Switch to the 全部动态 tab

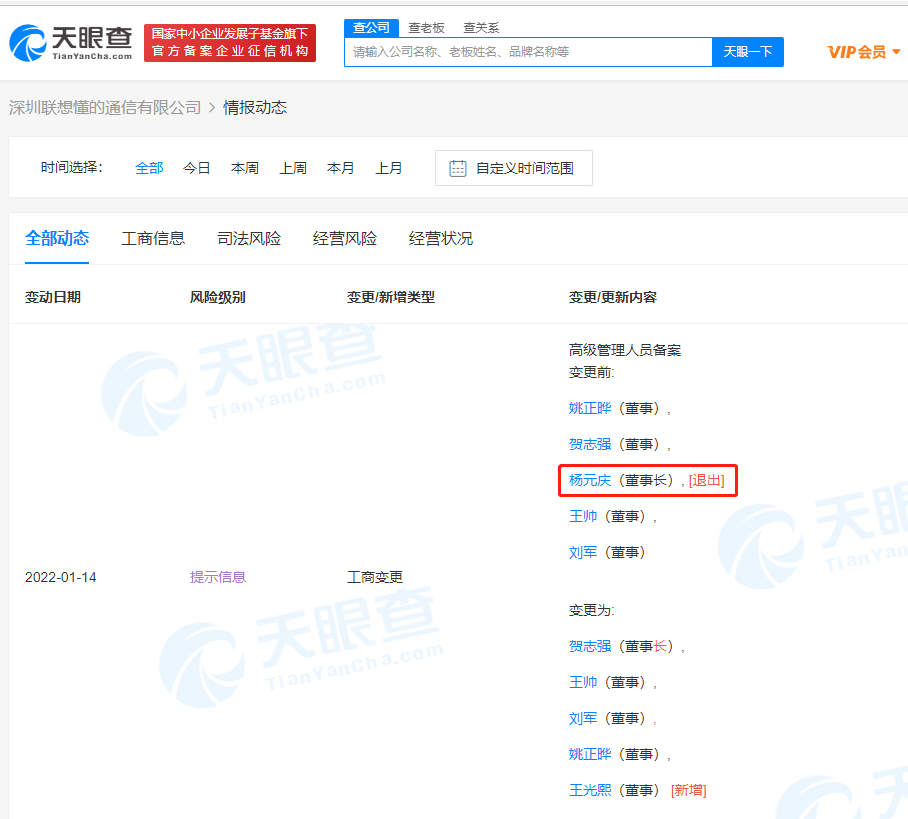coord(57,238)
